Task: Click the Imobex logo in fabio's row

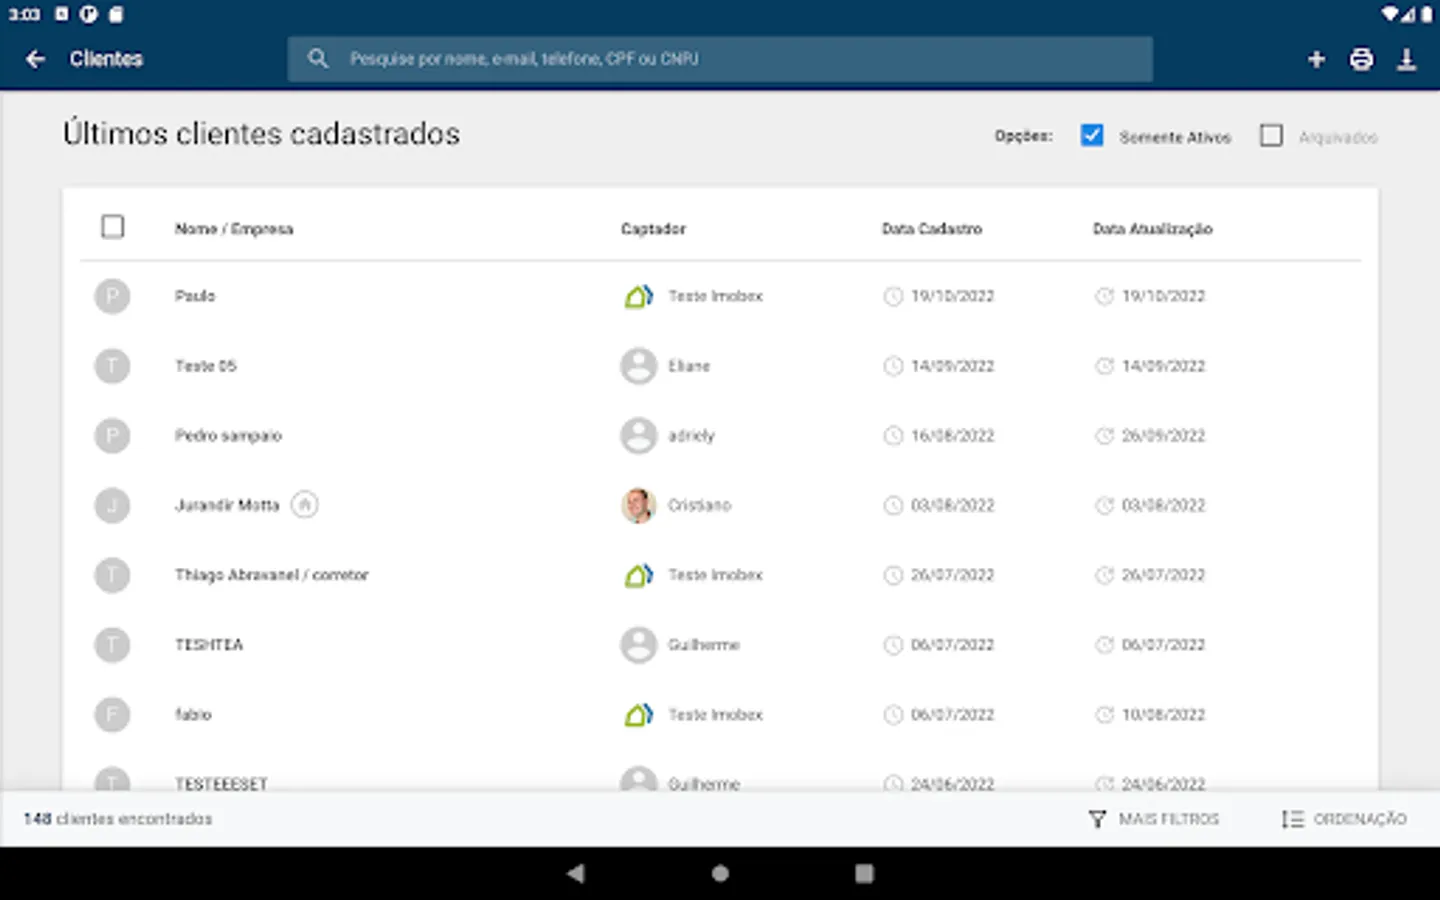Action: coord(639,714)
